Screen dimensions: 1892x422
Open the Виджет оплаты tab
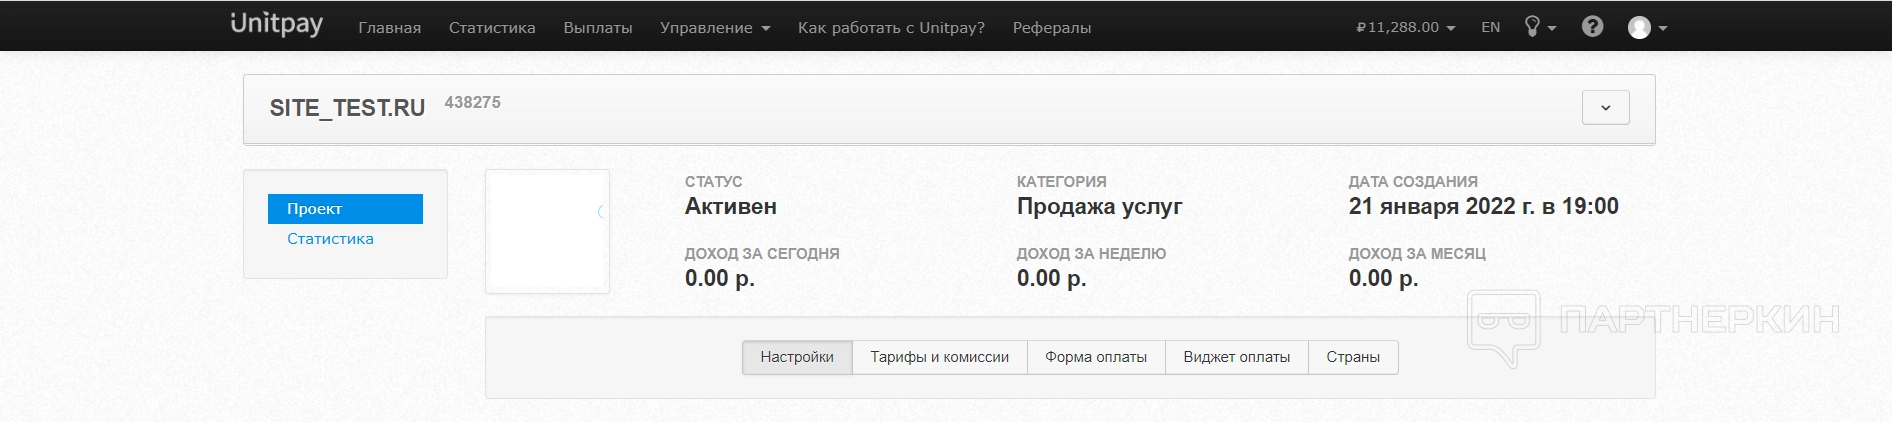click(x=1236, y=357)
